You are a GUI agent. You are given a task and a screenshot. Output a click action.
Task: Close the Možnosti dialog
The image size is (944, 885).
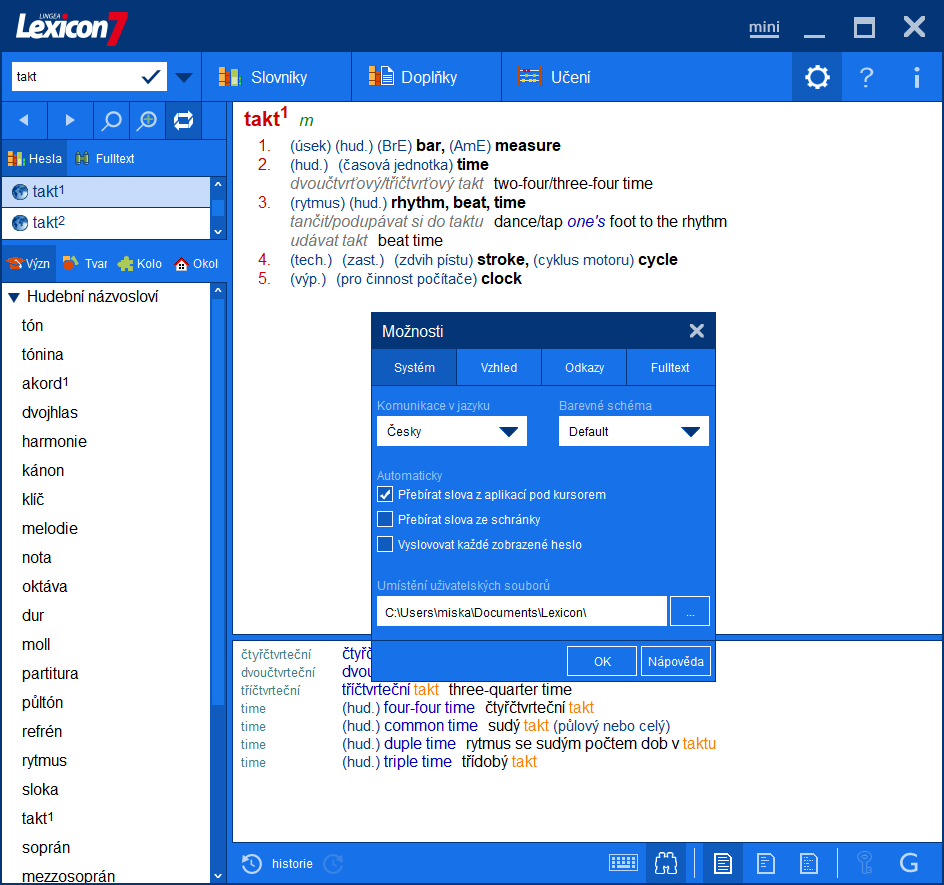click(697, 331)
